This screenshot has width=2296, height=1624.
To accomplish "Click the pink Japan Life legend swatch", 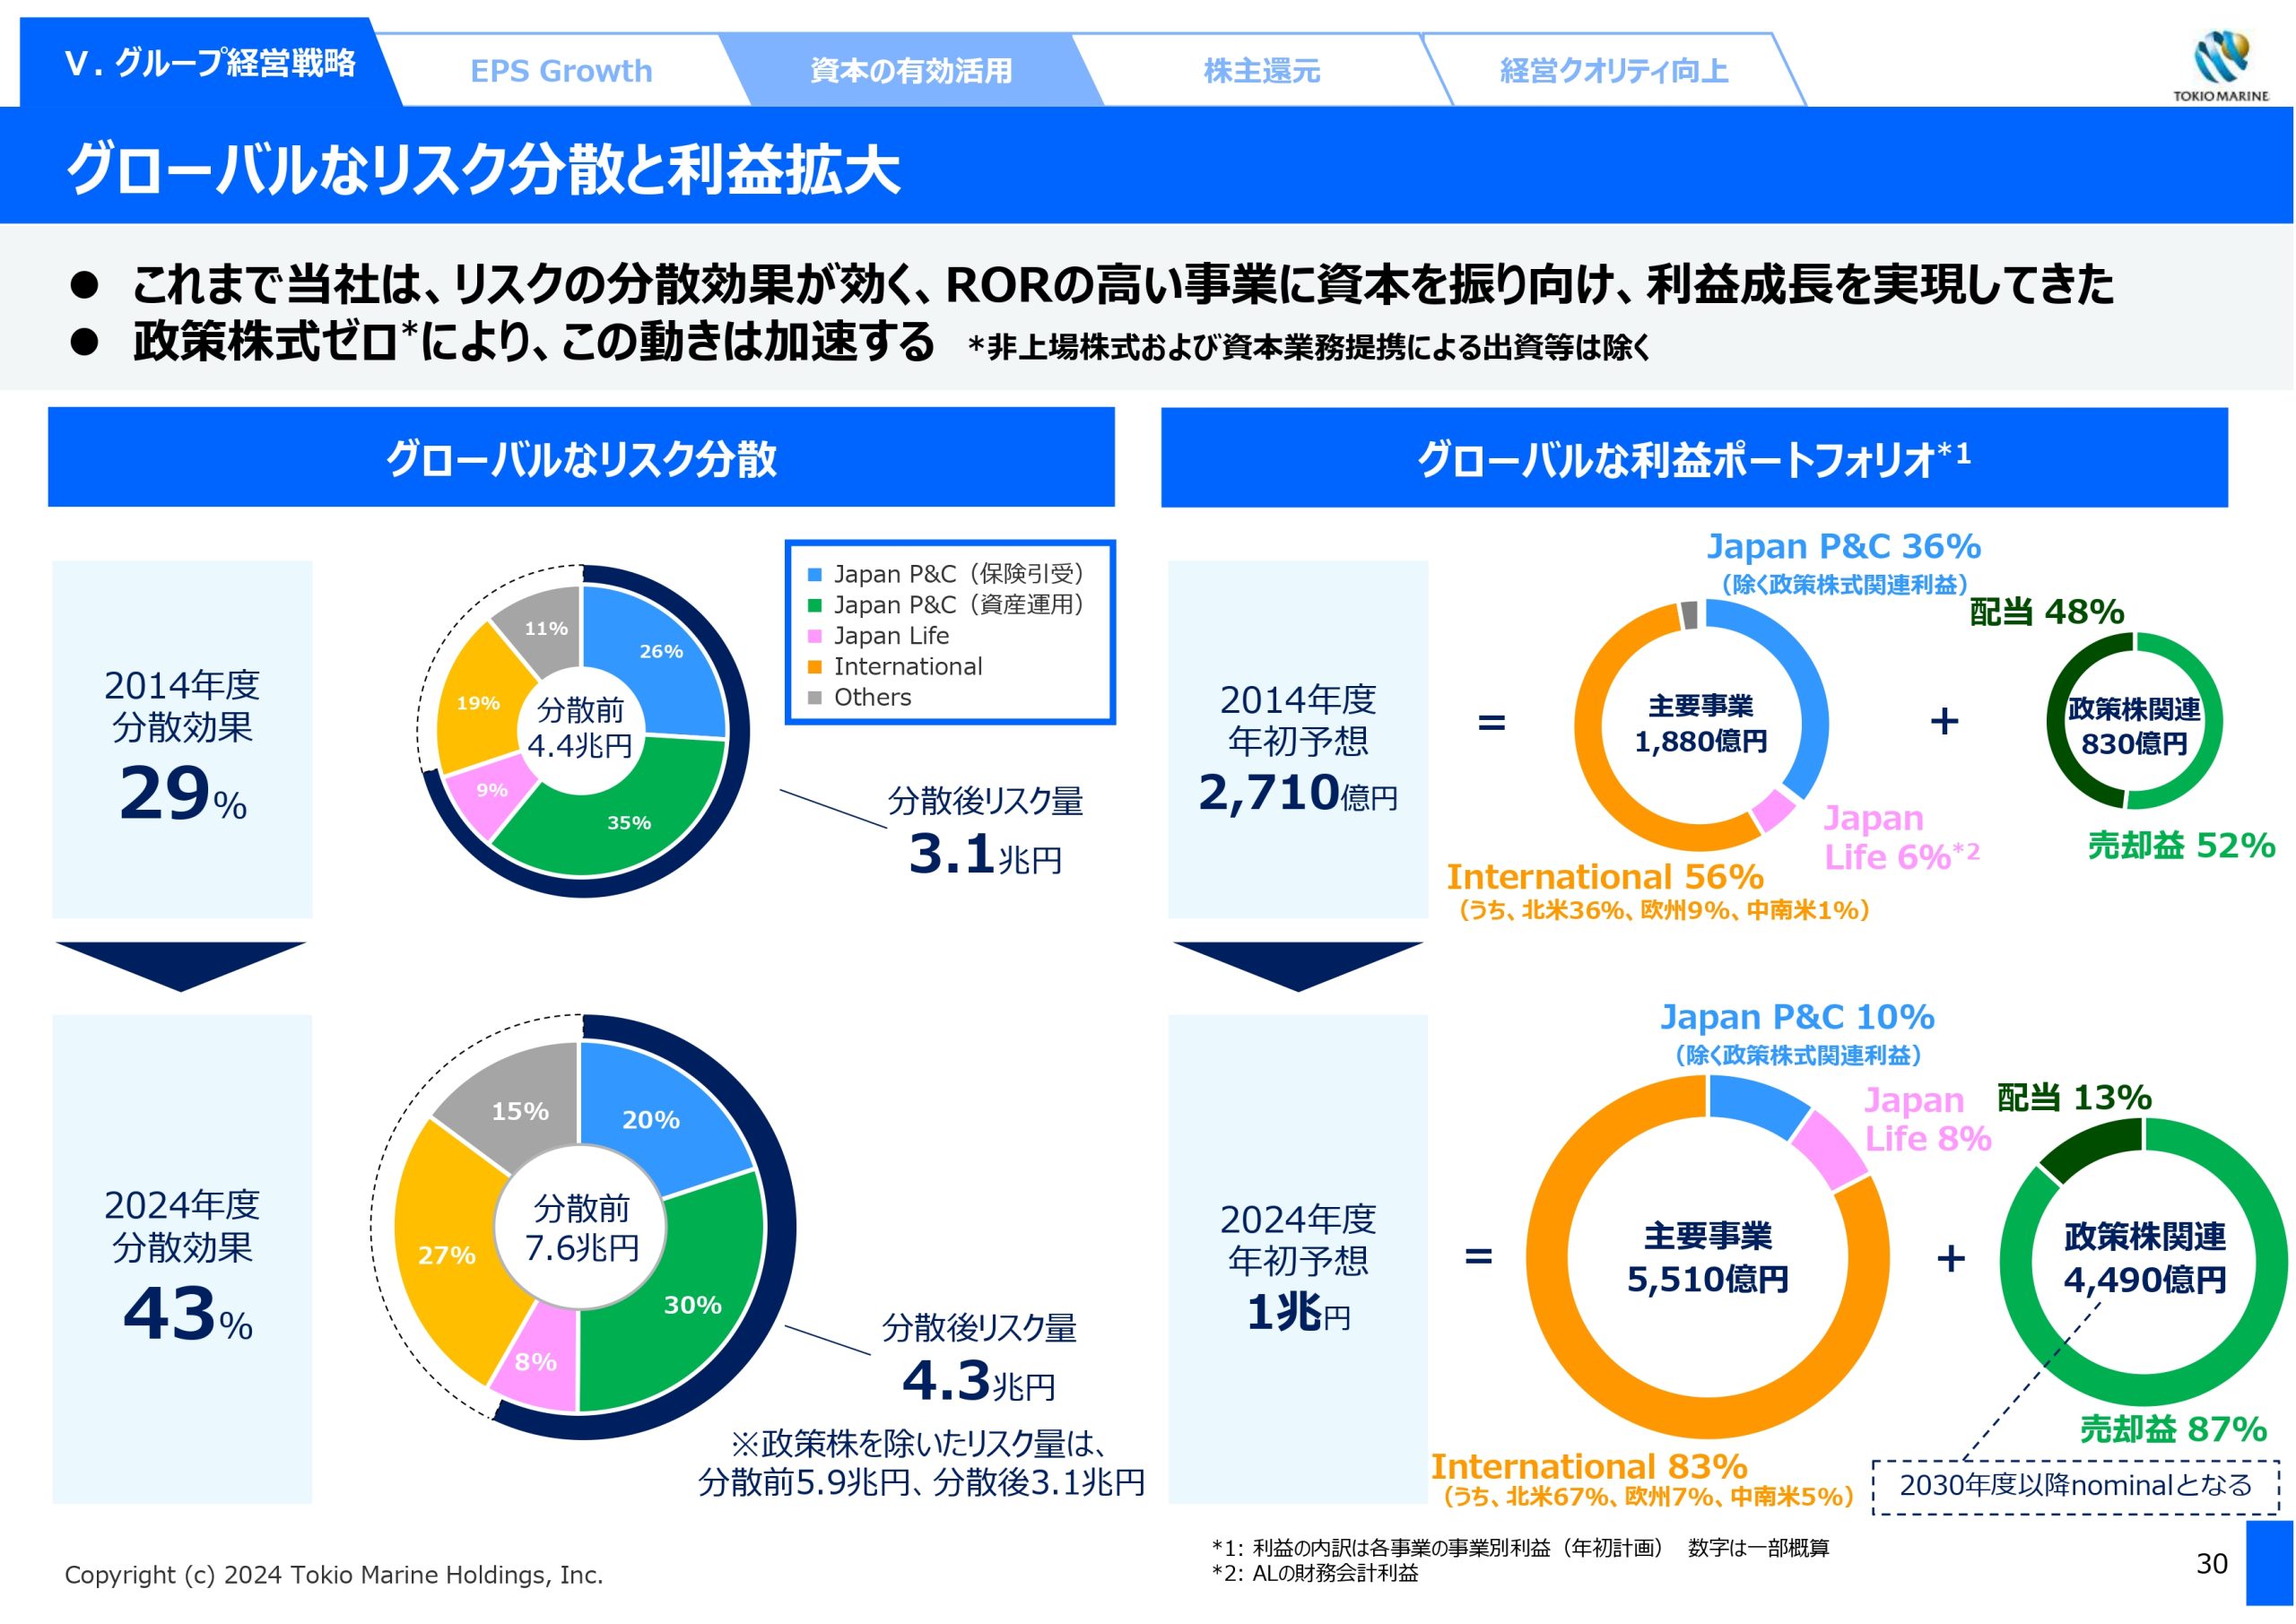I will 814,636.
